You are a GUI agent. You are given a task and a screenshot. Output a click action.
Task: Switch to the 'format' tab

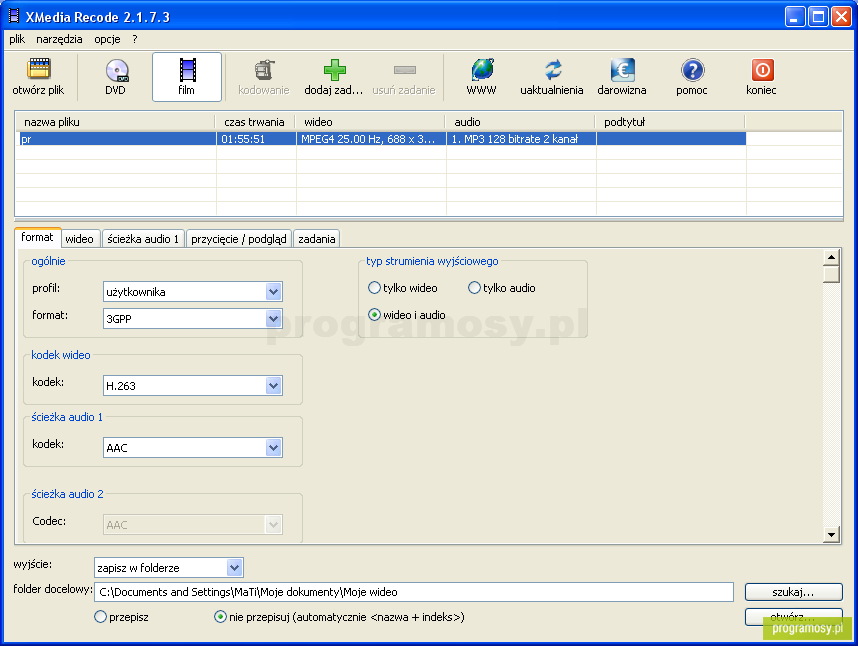click(37, 237)
